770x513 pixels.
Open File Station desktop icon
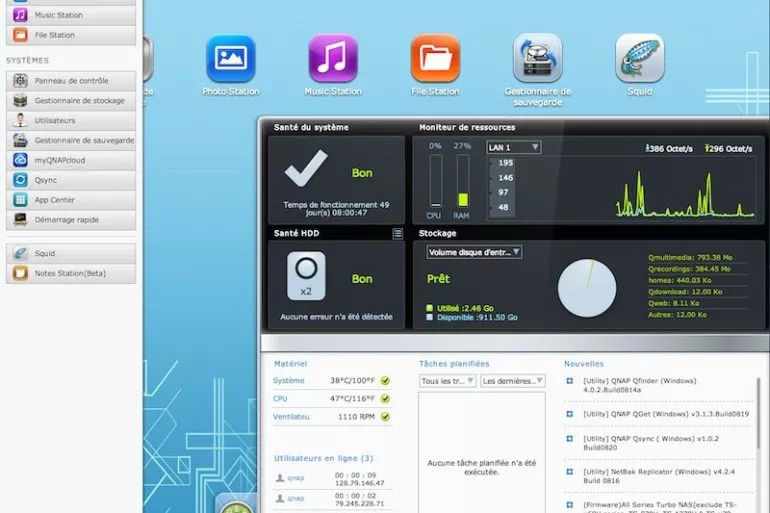tap(435, 59)
